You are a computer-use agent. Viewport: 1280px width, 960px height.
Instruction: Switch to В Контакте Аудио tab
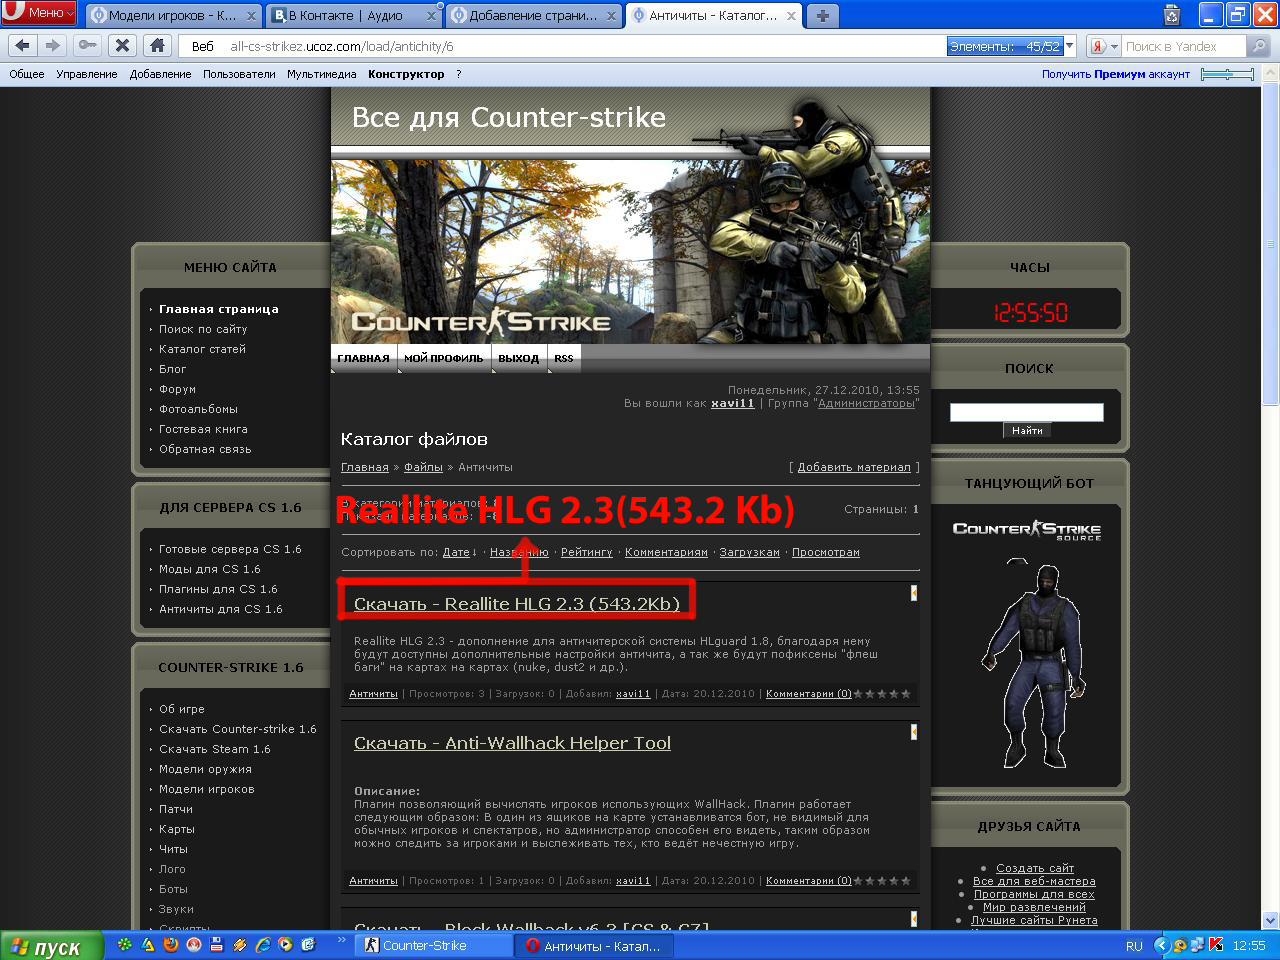pyautogui.click(x=345, y=15)
